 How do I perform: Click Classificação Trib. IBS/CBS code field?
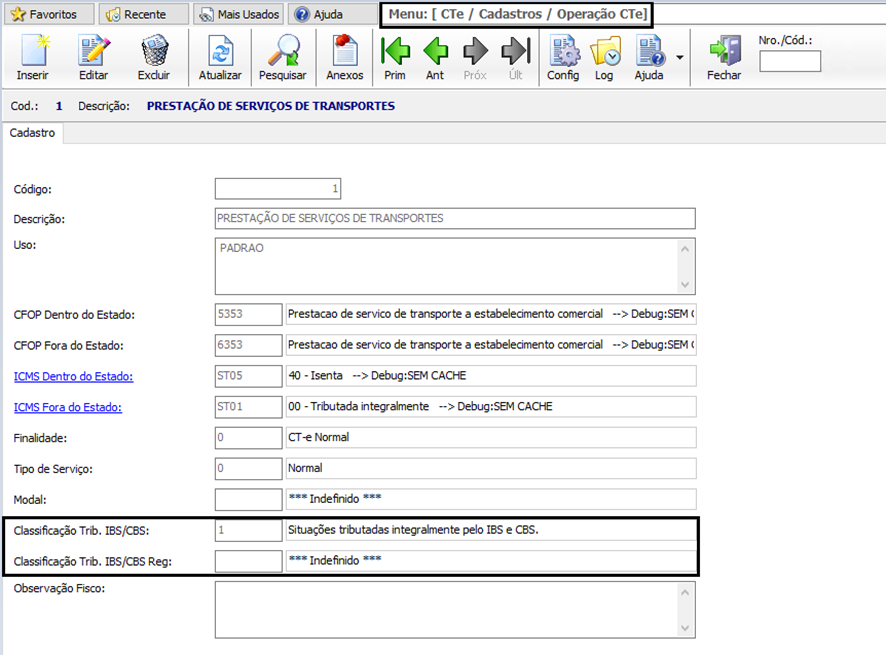[x=249, y=530]
